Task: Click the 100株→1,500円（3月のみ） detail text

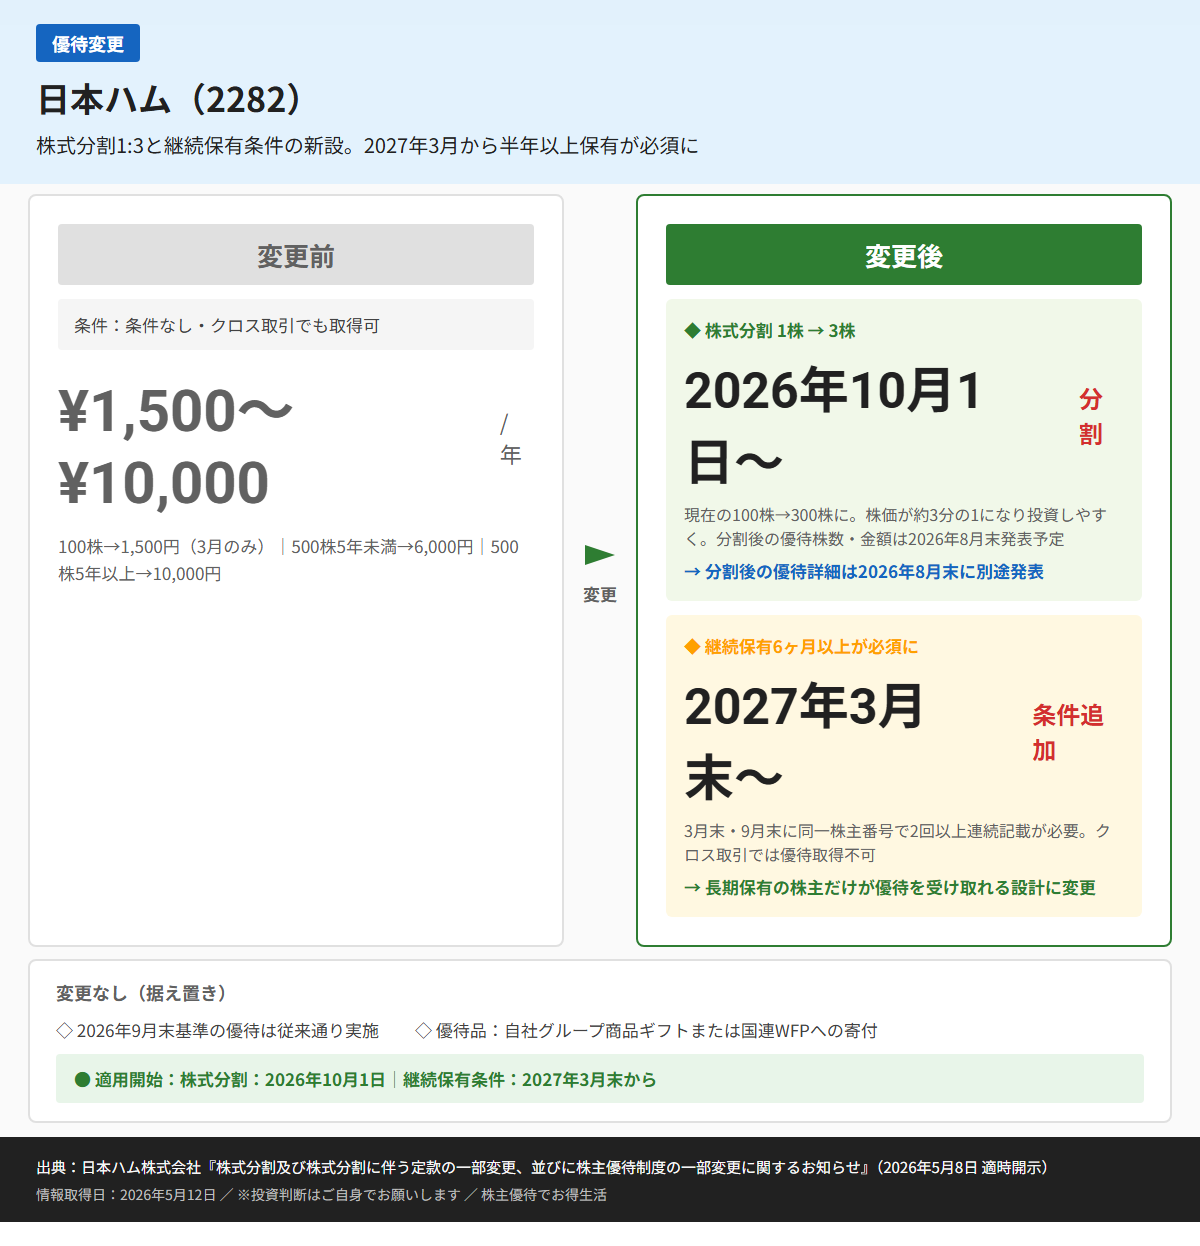Action: 165,547
